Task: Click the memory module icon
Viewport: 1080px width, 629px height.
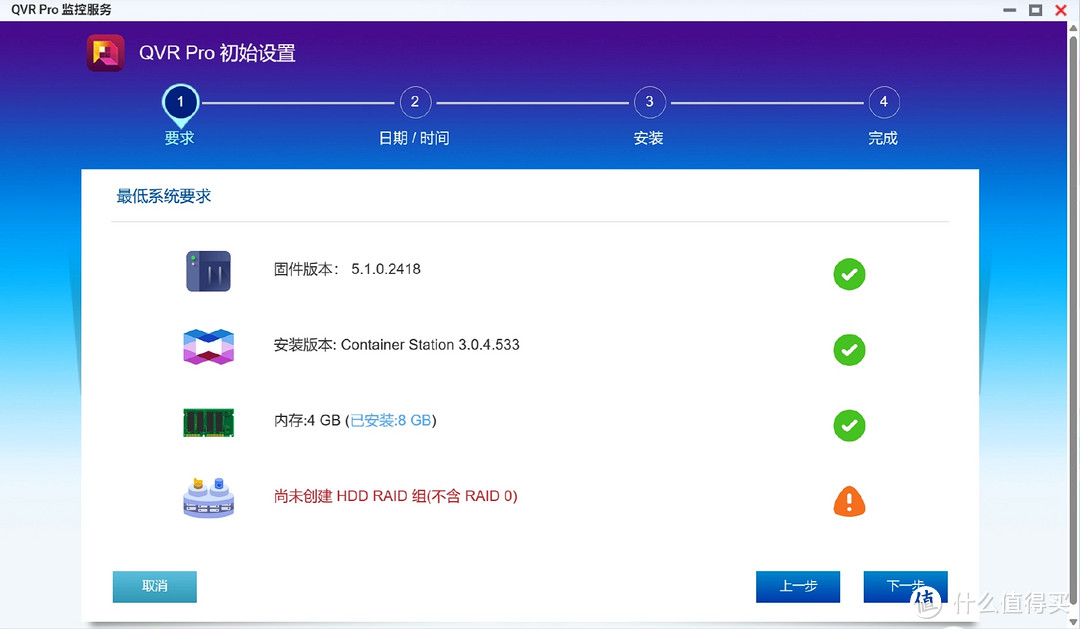Action: (x=208, y=421)
